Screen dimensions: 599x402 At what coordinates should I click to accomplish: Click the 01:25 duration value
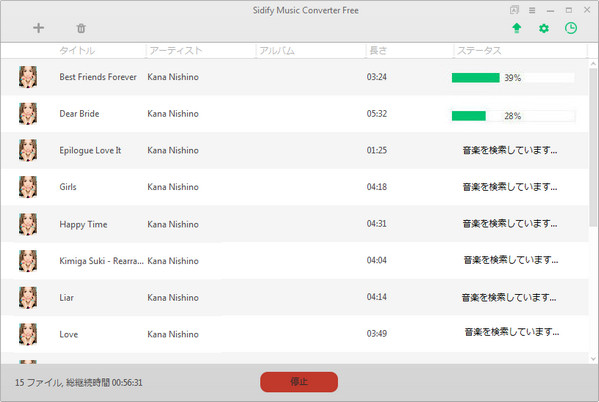coord(377,150)
